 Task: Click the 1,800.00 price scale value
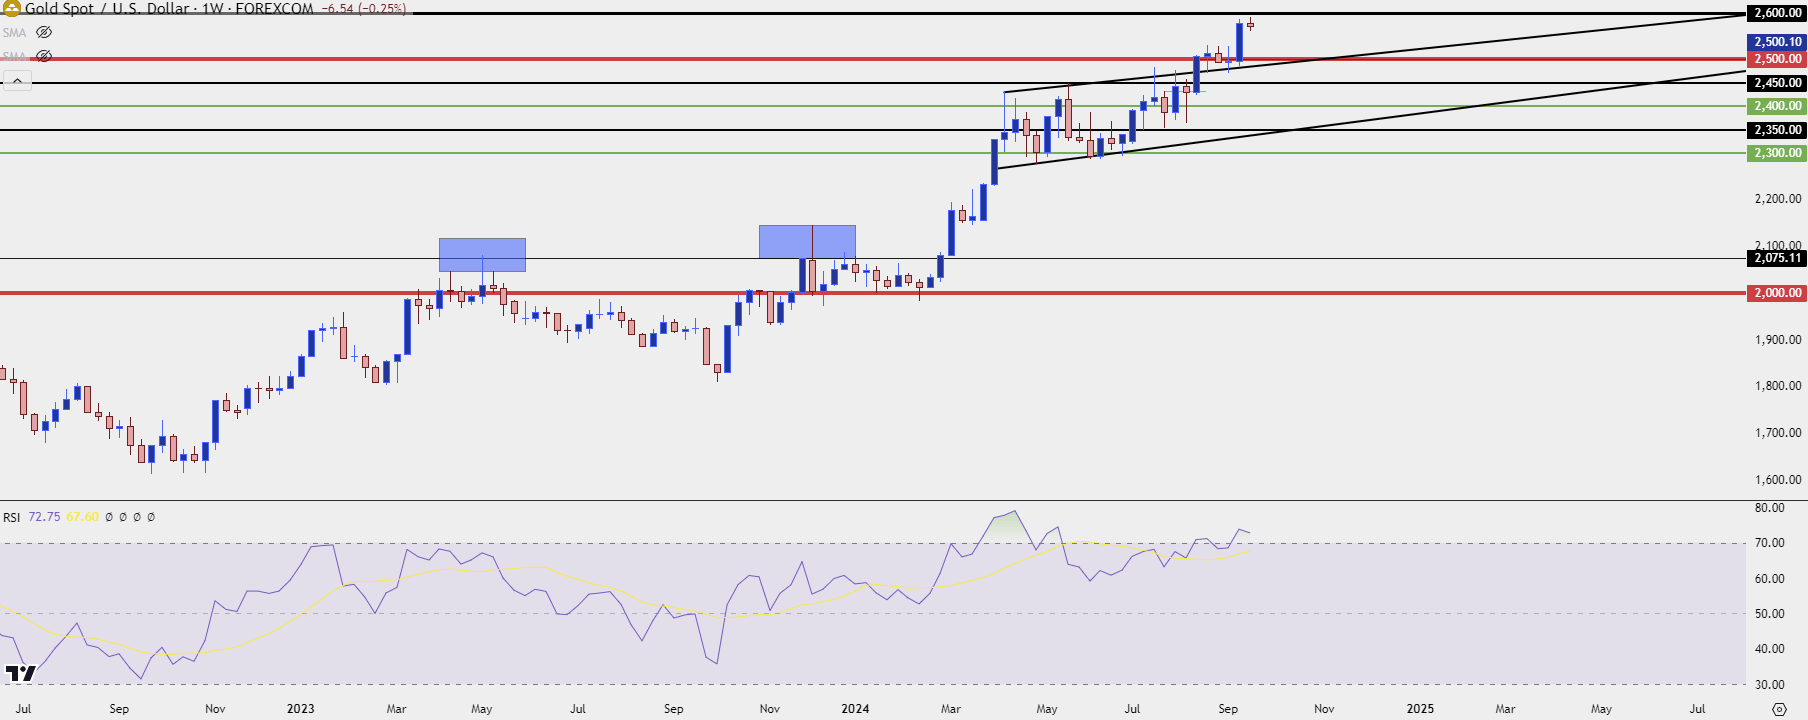pos(1778,386)
